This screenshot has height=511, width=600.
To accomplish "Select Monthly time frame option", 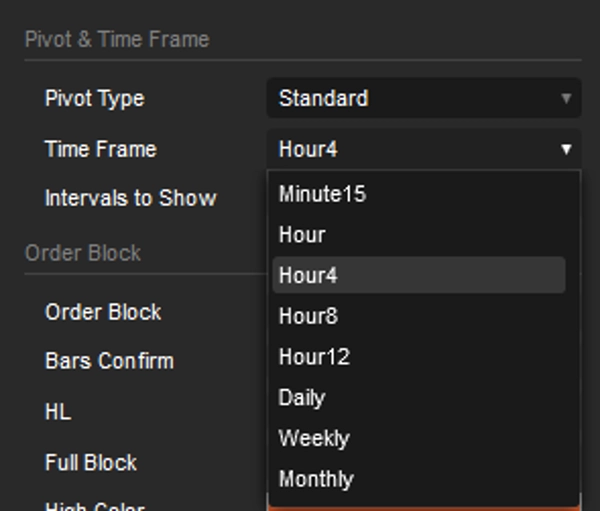I will (x=316, y=479).
